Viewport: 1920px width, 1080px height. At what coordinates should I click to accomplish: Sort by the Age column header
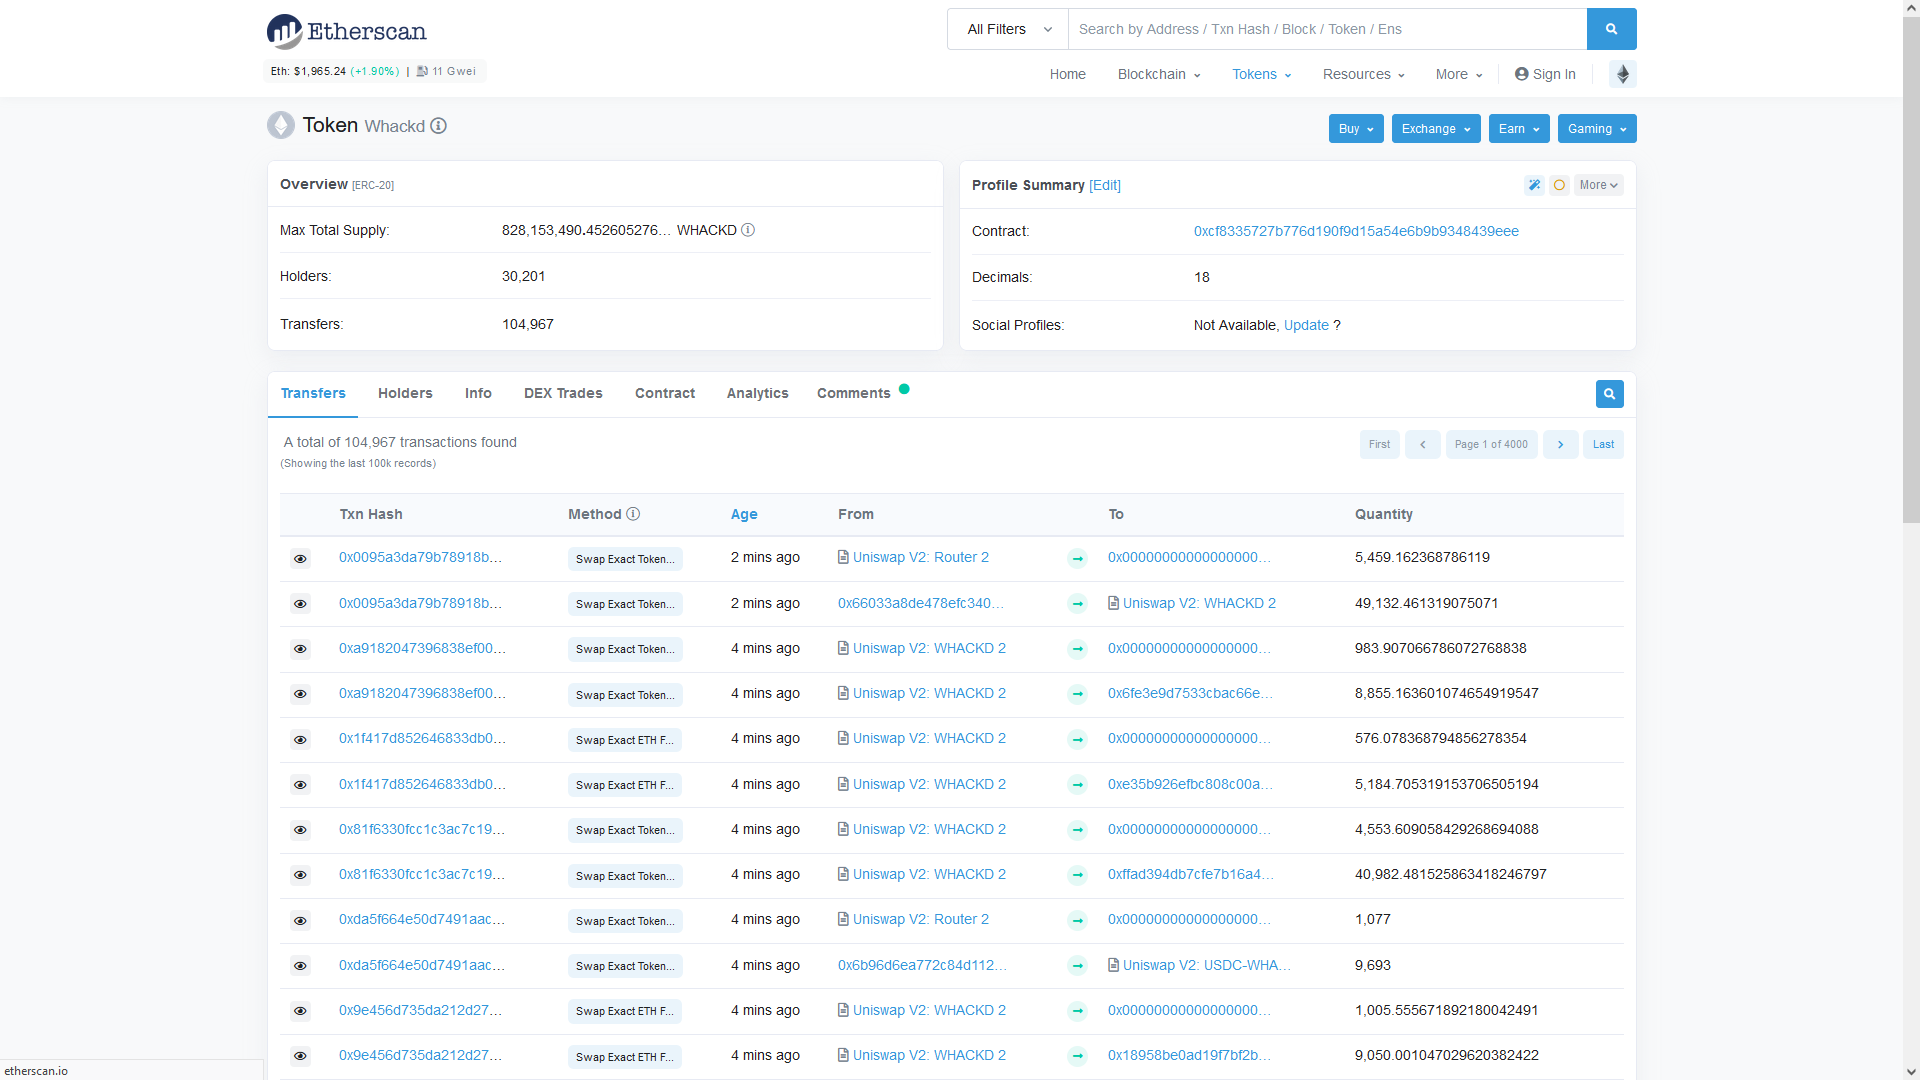[x=744, y=514]
